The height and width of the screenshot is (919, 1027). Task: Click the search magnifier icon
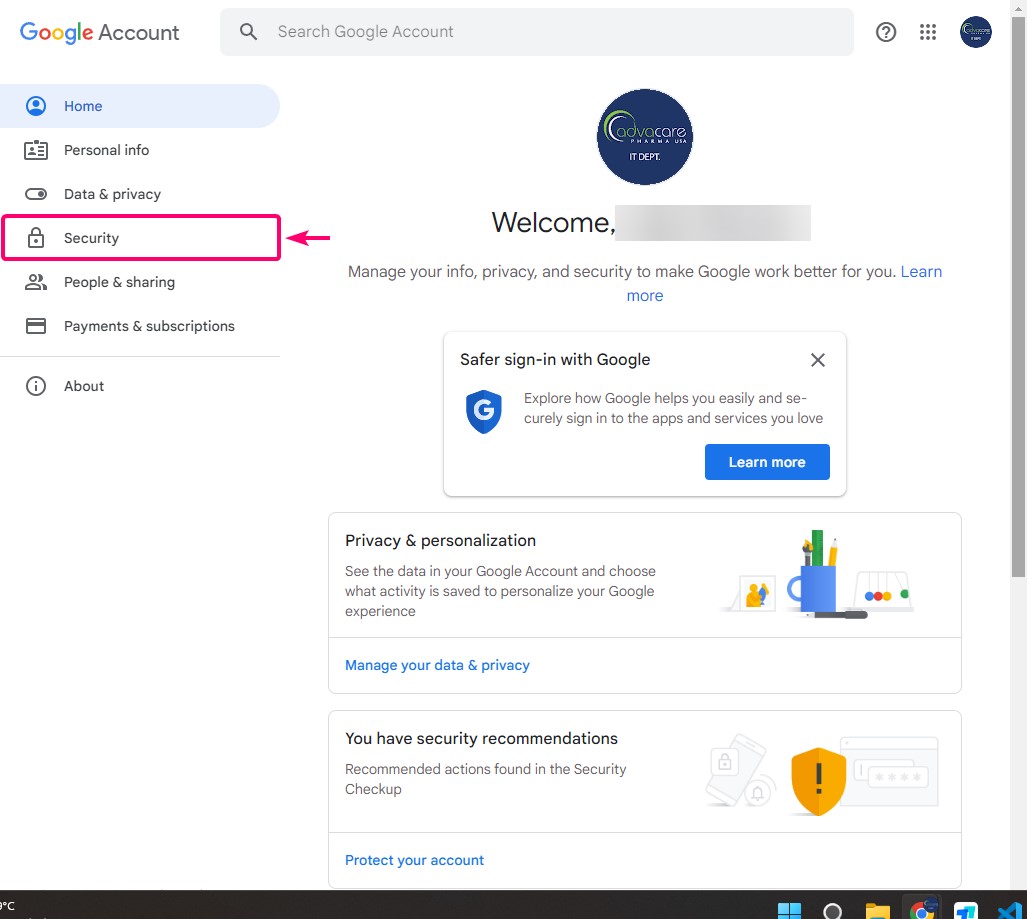coord(248,31)
